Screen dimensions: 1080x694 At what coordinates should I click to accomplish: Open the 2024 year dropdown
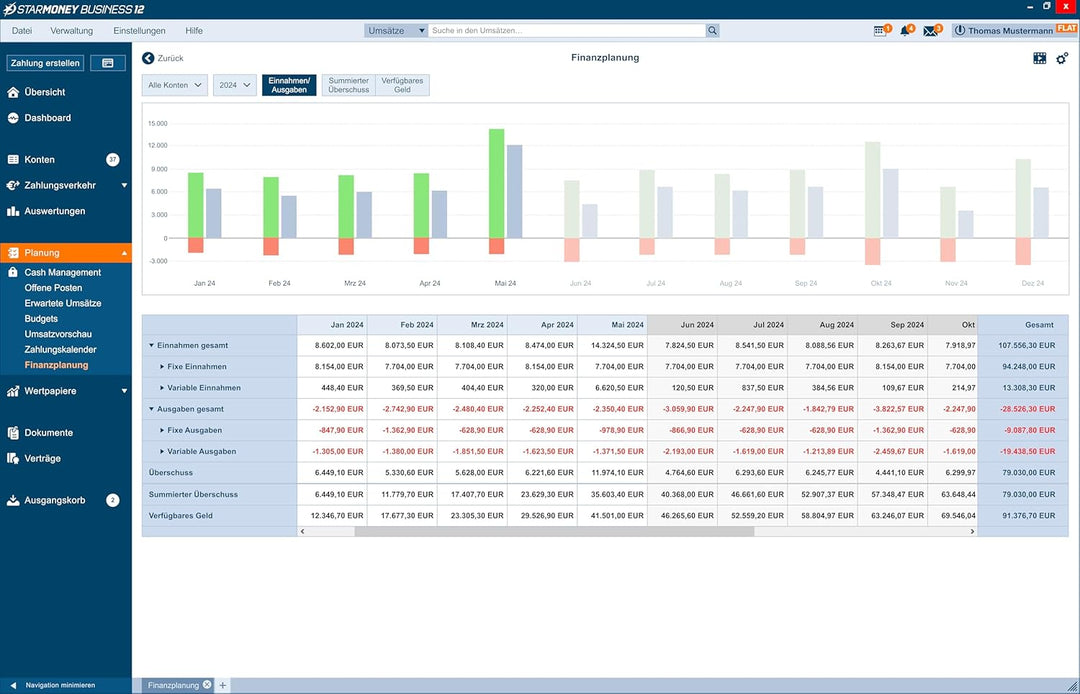tap(235, 85)
